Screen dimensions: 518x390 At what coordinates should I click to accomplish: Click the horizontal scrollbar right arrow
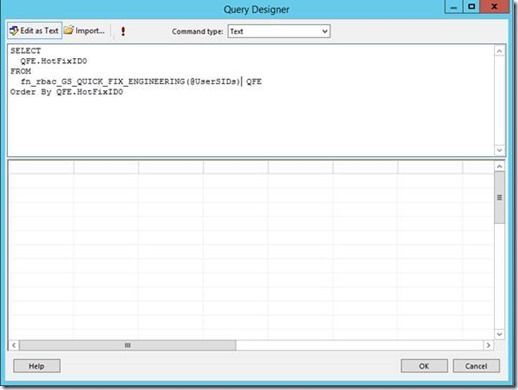pos(488,345)
